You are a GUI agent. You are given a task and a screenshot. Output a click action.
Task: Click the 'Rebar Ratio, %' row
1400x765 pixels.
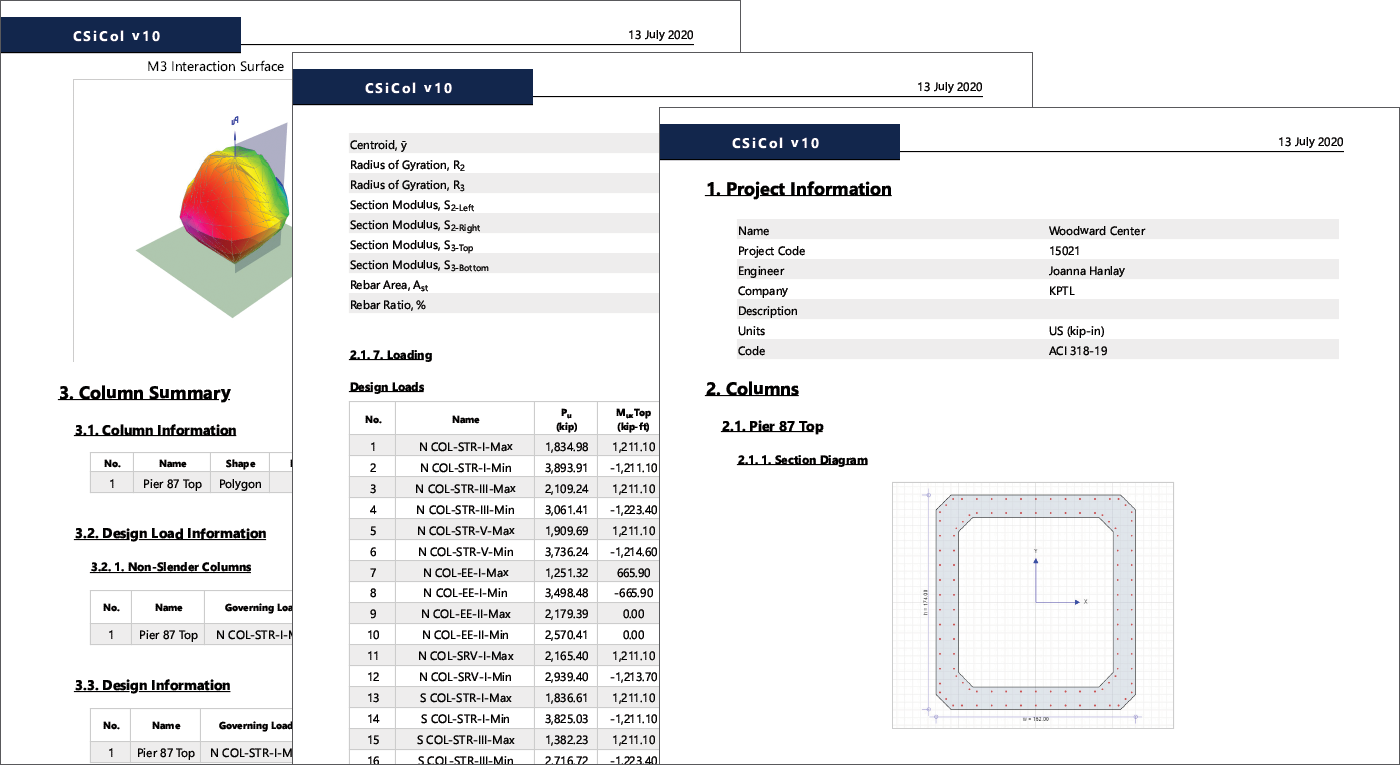(504, 304)
